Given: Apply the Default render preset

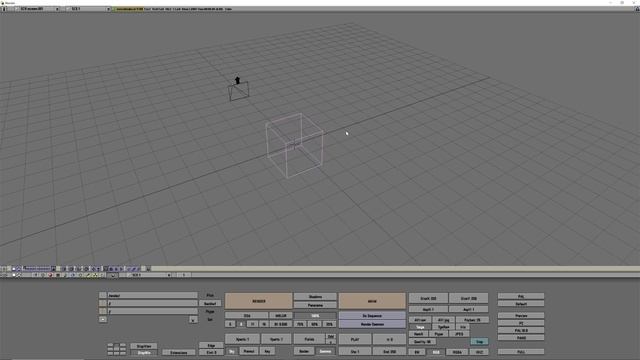Looking at the screenshot, I should (x=521, y=304).
